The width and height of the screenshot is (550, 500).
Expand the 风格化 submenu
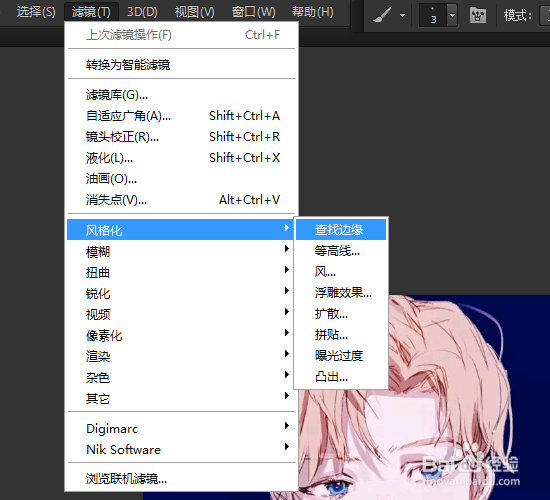[180, 230]
